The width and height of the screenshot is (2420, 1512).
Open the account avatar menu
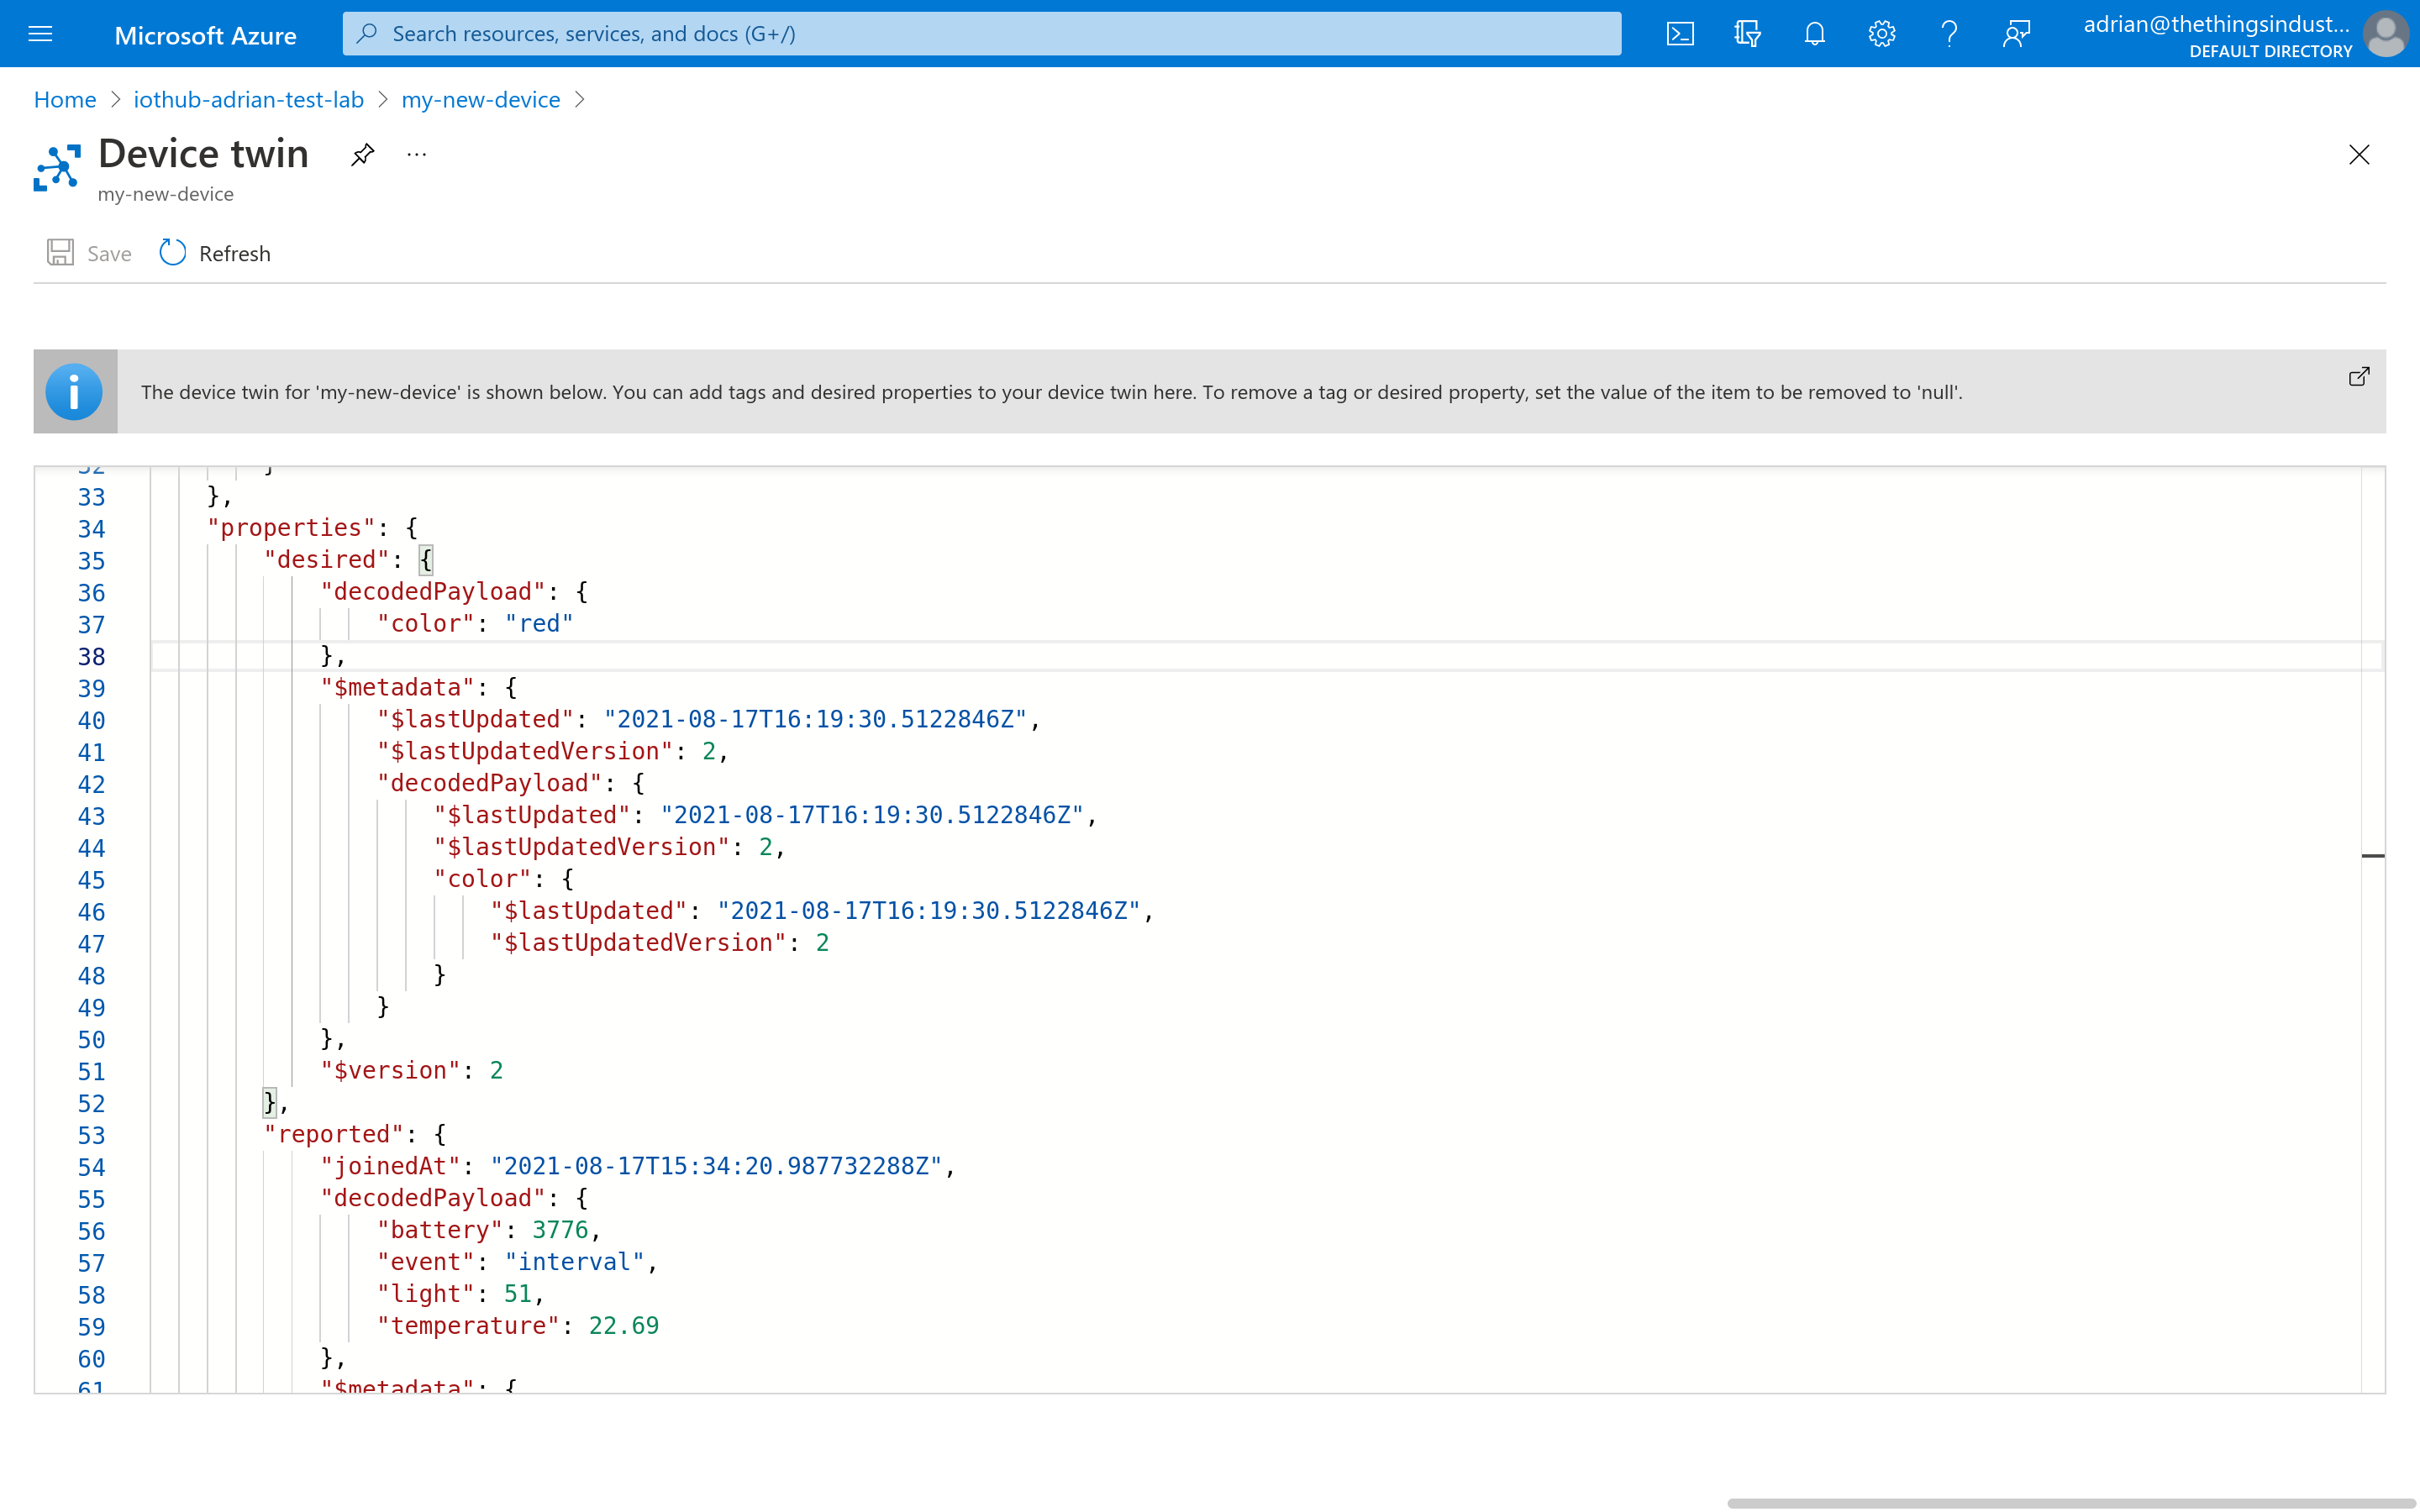tap(2385, 34)
